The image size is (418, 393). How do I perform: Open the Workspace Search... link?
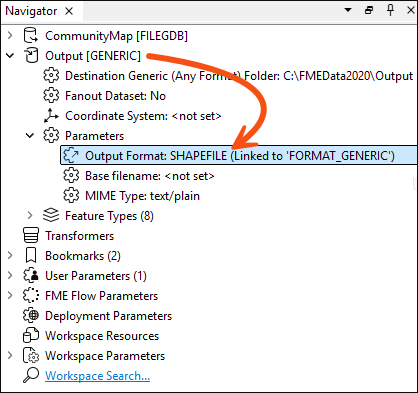click(x=97, y=376)
